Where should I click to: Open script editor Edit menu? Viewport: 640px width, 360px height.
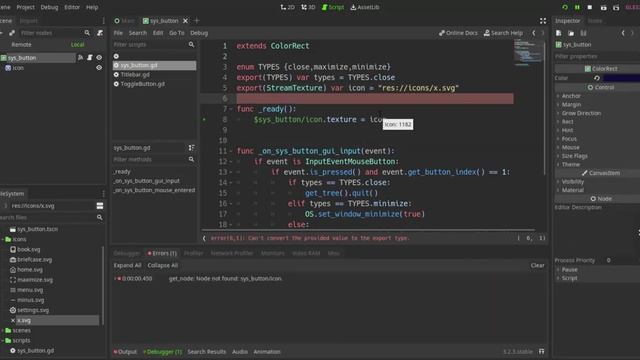[x=158, y=33]
